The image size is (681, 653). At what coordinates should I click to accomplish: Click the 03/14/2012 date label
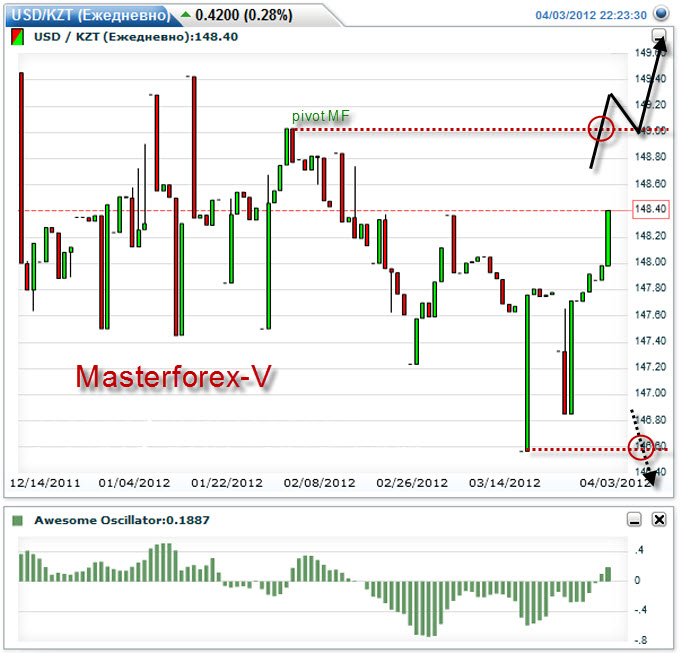505,483
